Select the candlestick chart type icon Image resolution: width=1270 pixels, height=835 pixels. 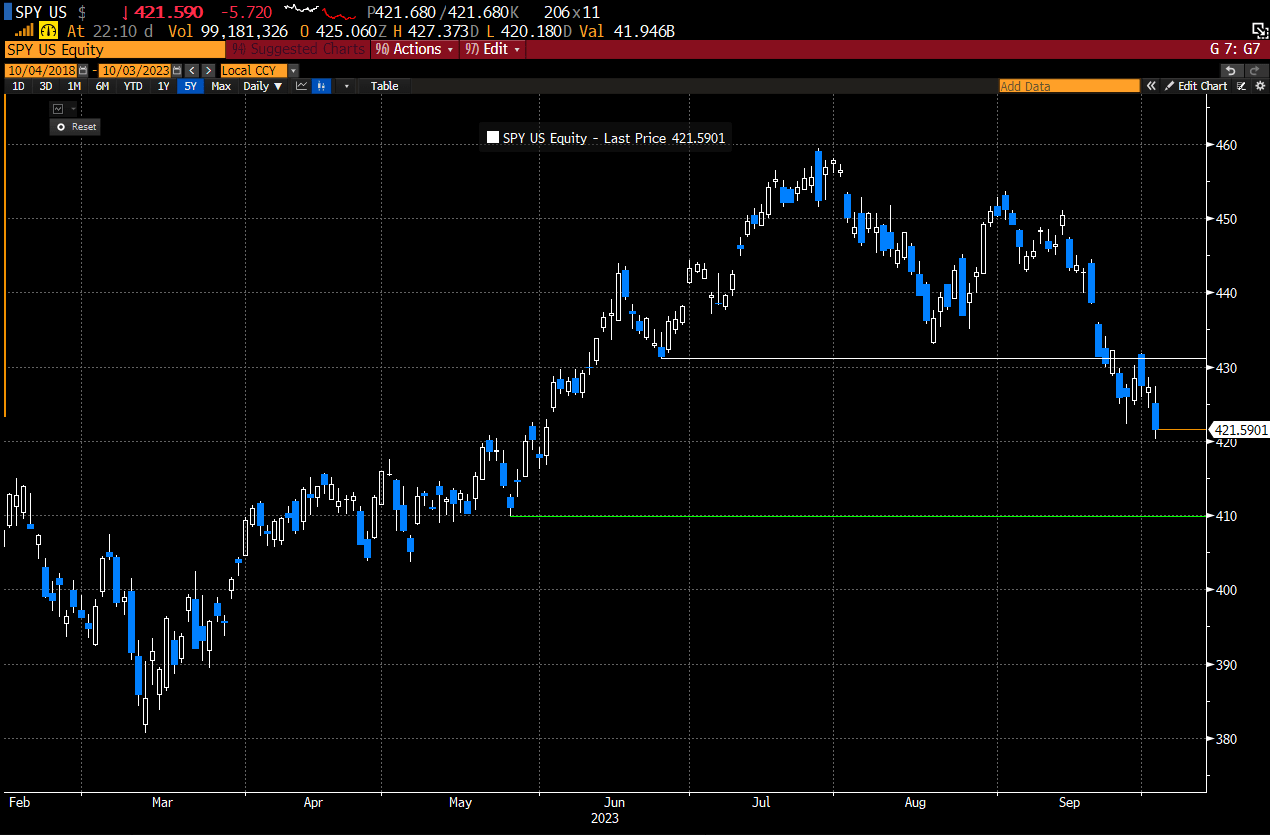(x=321, y=86)
